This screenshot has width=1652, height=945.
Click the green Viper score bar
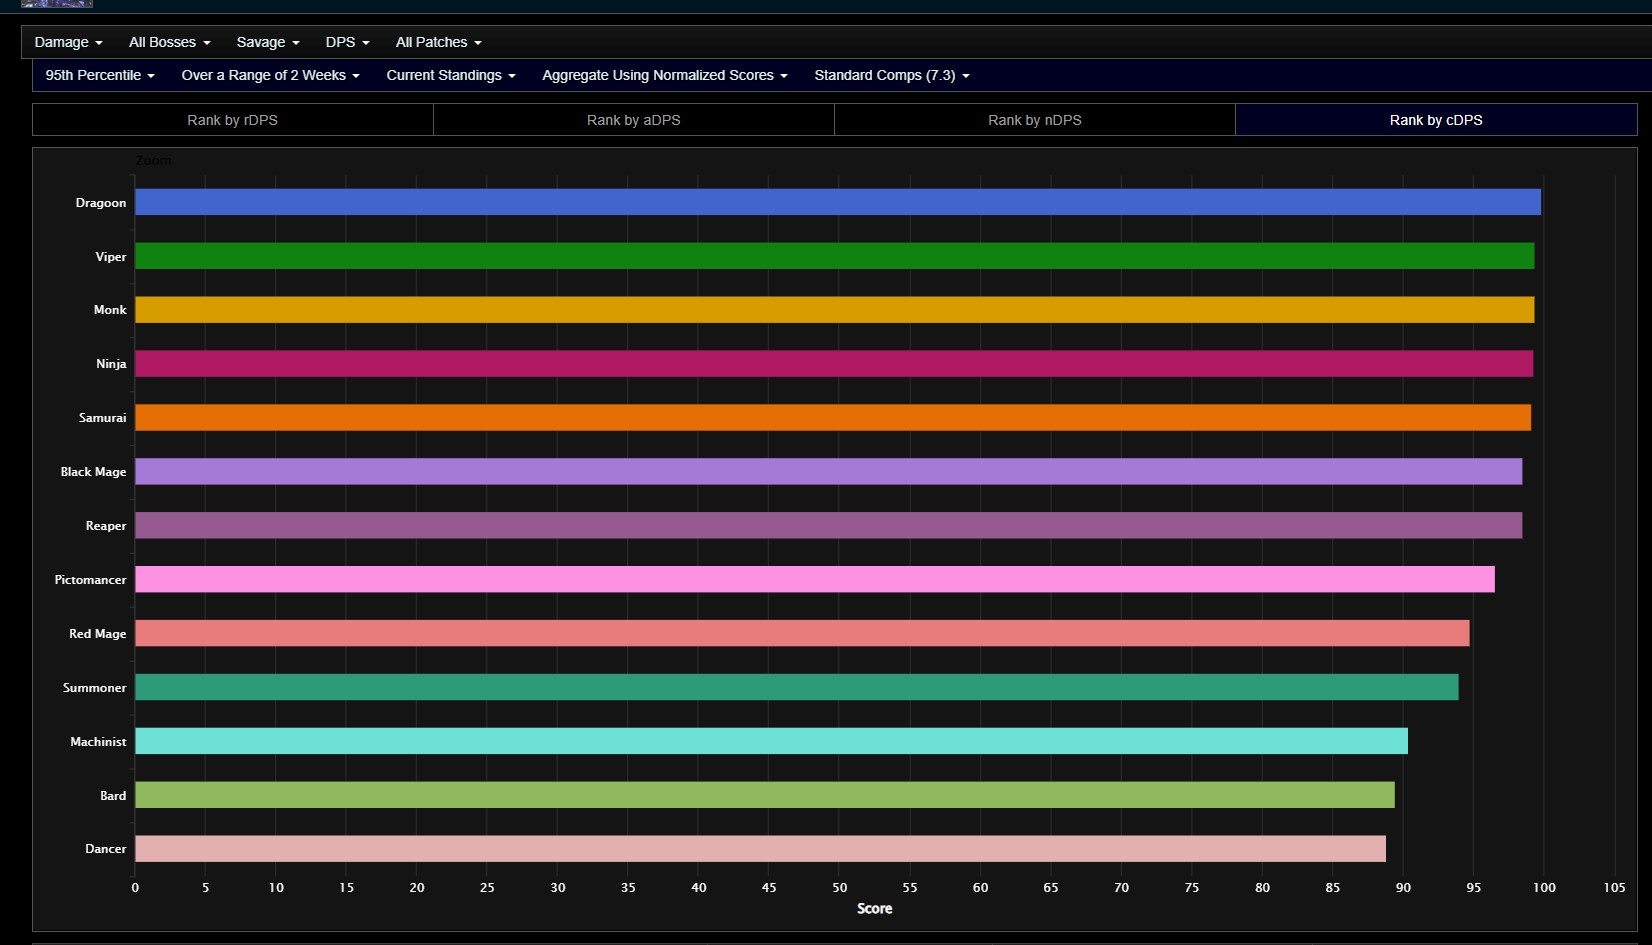tap(834, 256)
